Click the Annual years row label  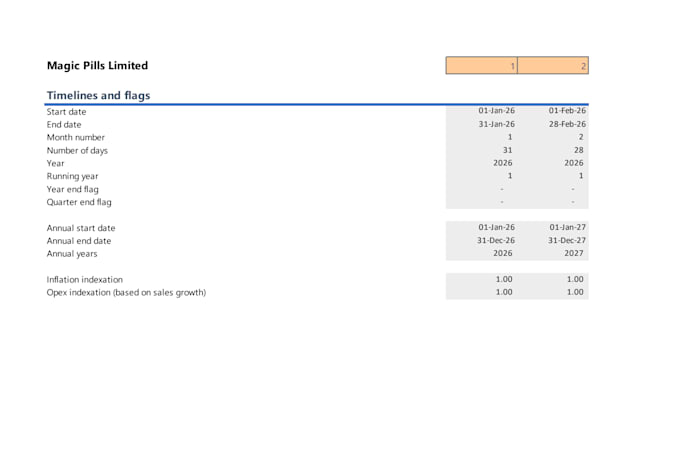tap(72, 254)
